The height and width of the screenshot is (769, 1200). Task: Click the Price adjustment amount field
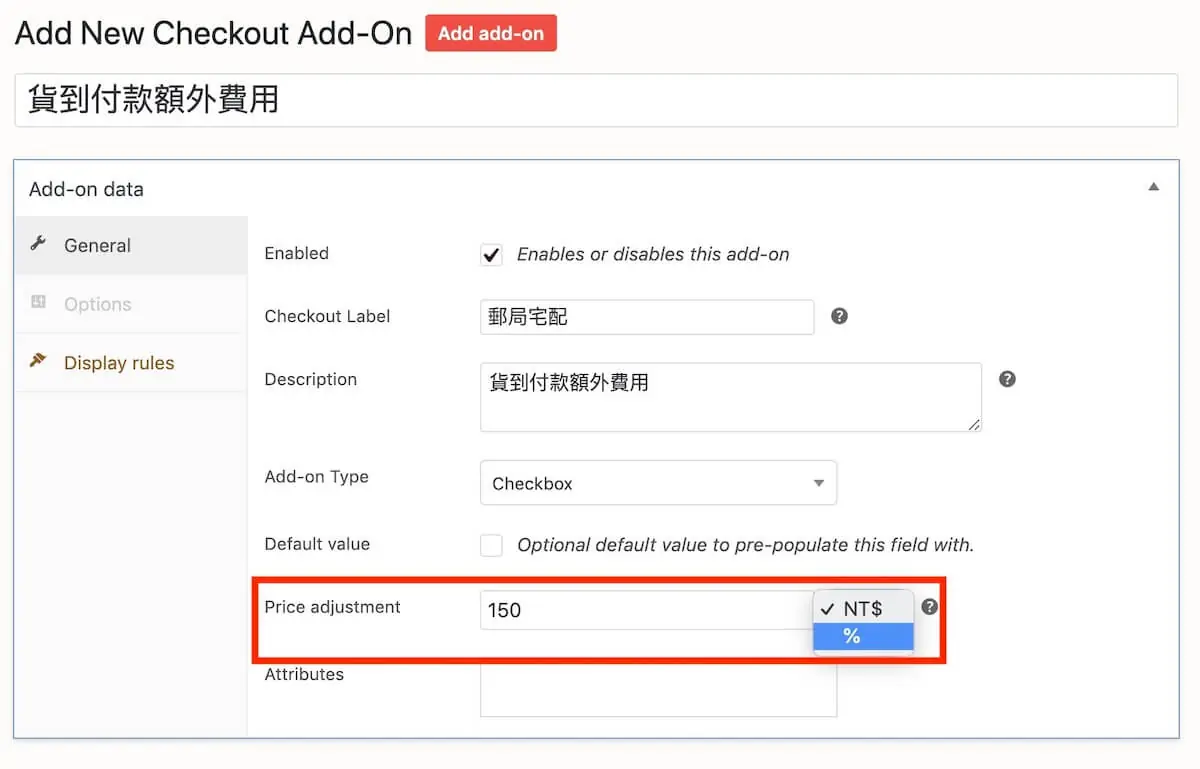pos(646,610)
